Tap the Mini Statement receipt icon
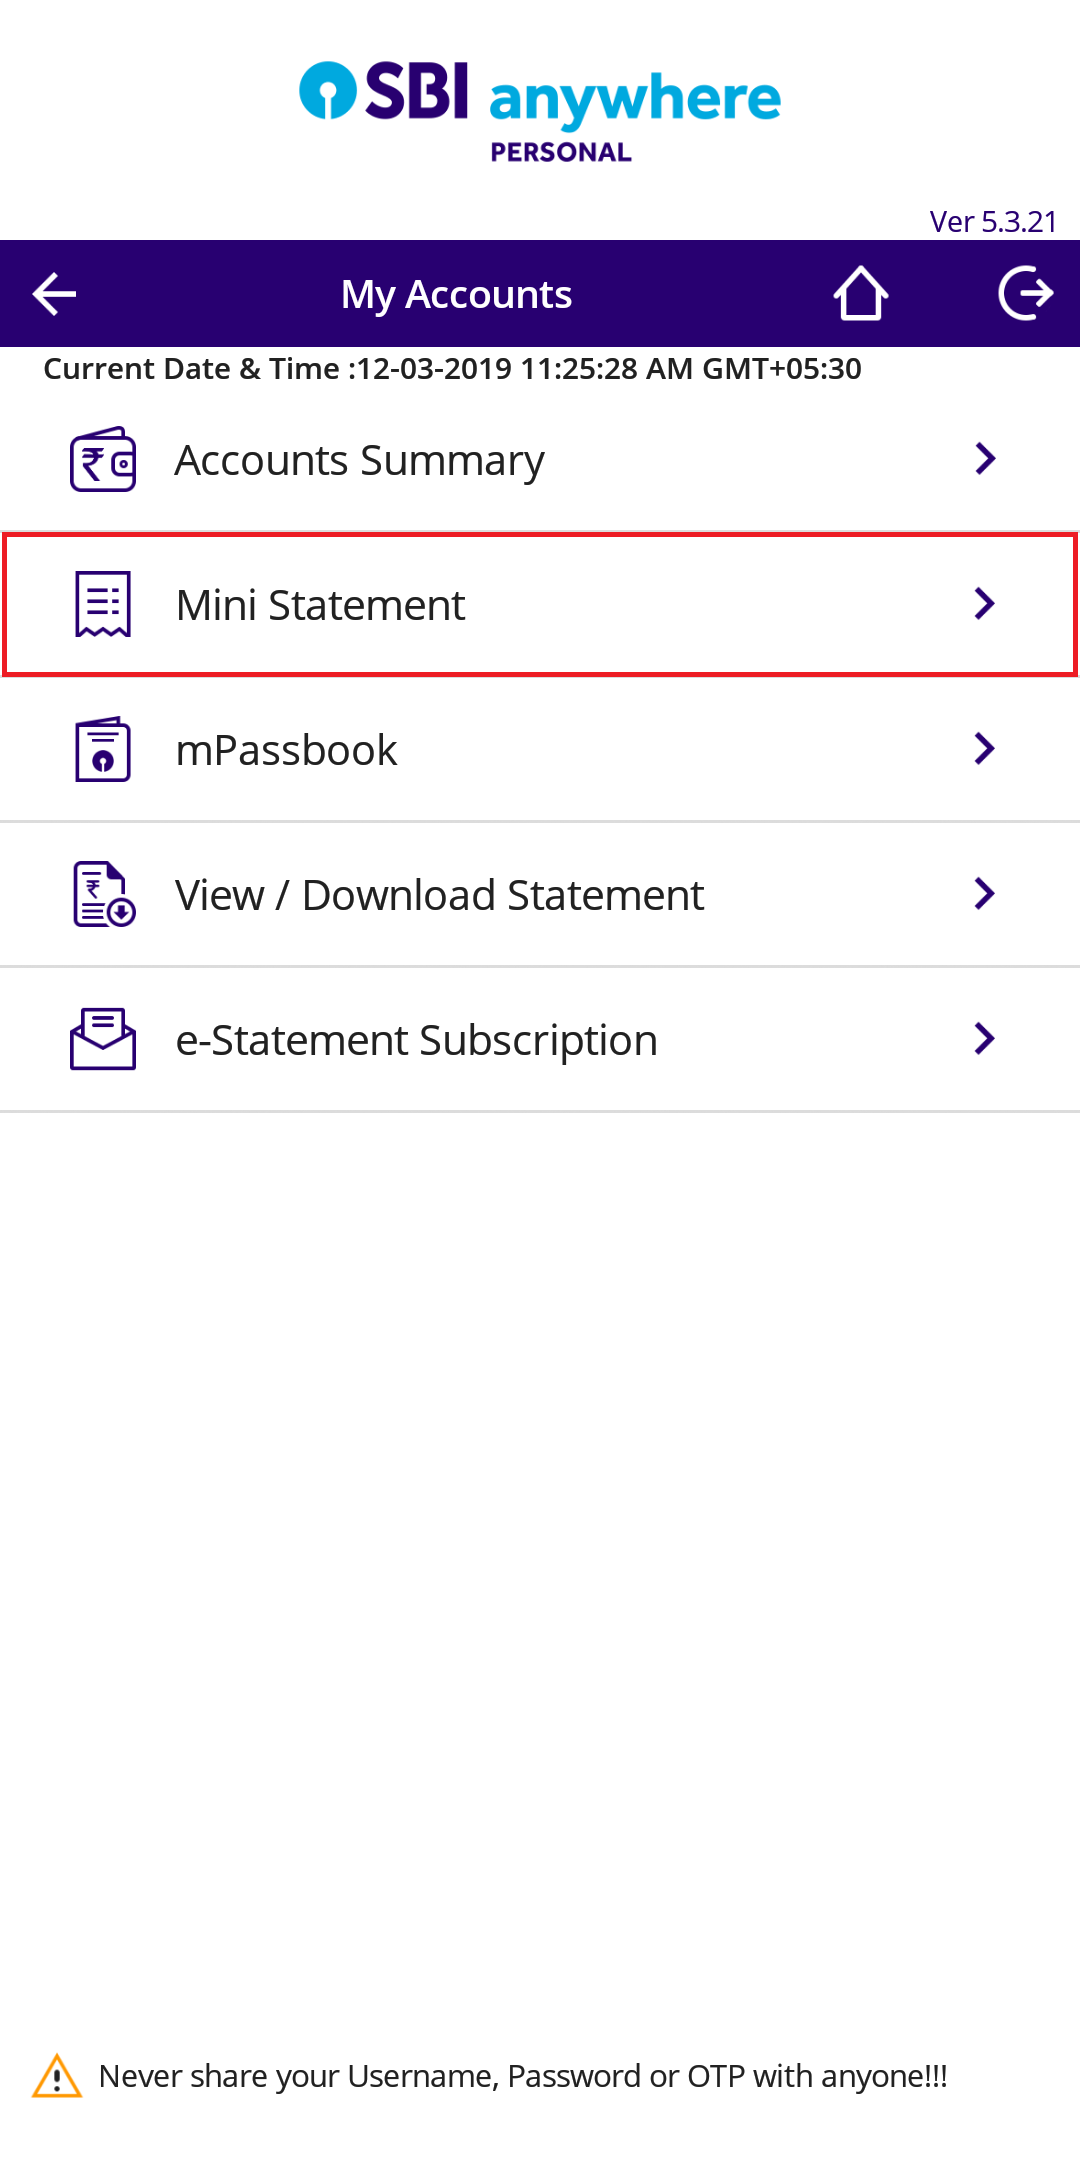This screenshot has width=1080, height=2160. 103,604
